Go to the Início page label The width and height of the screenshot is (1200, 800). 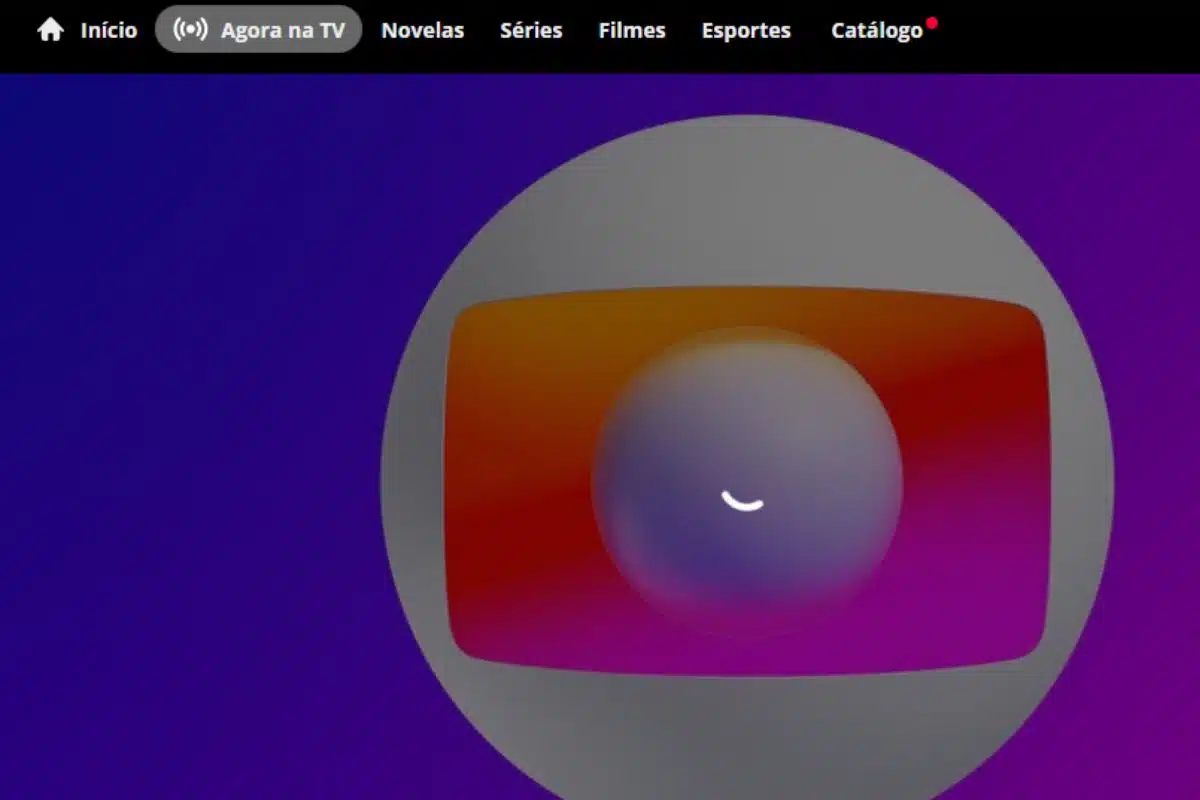pos(108,31)
